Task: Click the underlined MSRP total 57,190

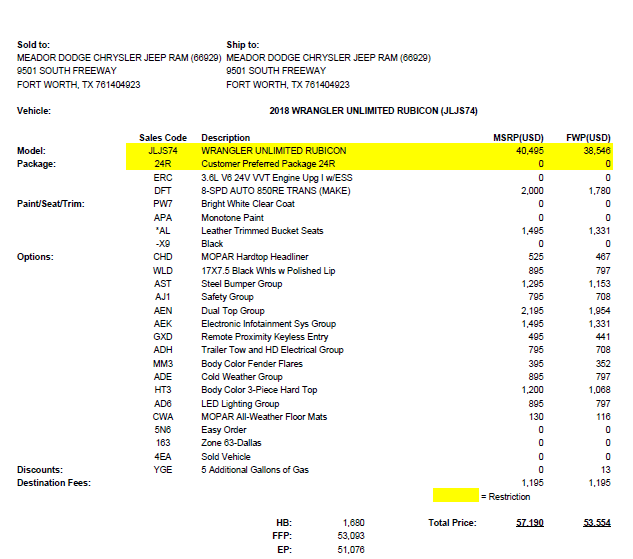Action: (530, 523)
